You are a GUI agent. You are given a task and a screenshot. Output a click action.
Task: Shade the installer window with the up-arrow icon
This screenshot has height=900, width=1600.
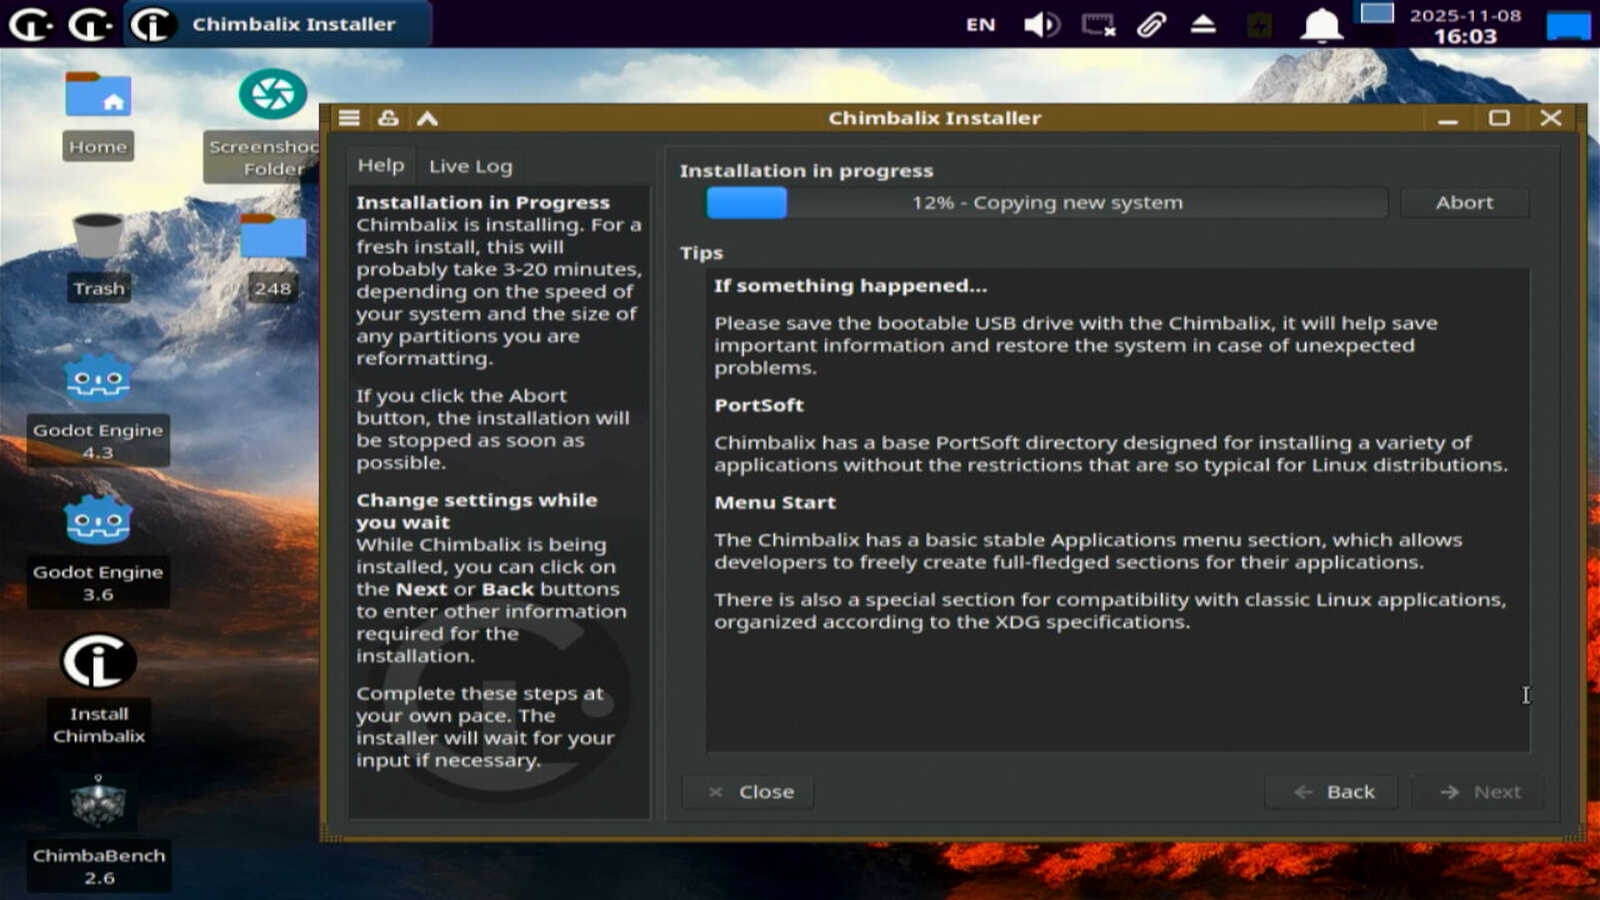(x=427, y=118)
